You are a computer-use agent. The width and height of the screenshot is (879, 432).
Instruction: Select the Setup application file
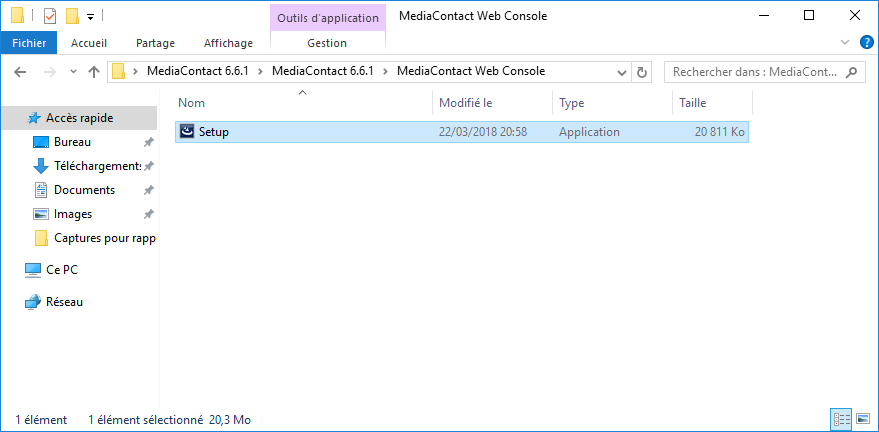(x=462, y=132)
